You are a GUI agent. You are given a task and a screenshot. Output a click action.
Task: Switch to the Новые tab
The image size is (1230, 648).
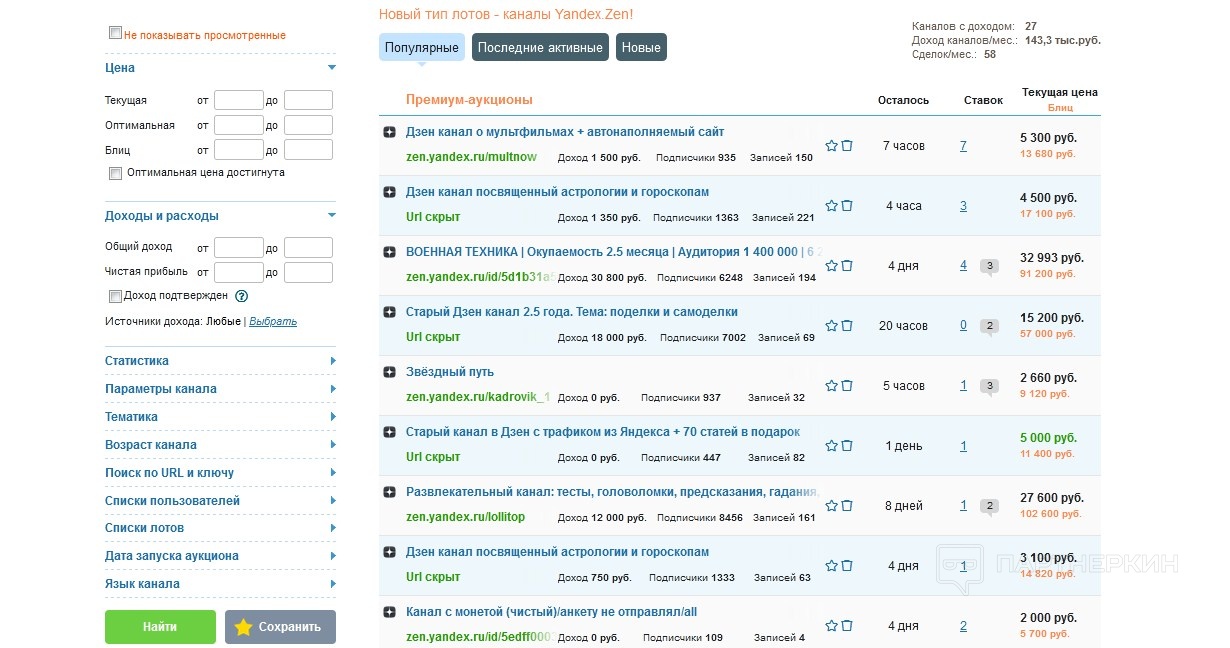click(x=641, y=47)
